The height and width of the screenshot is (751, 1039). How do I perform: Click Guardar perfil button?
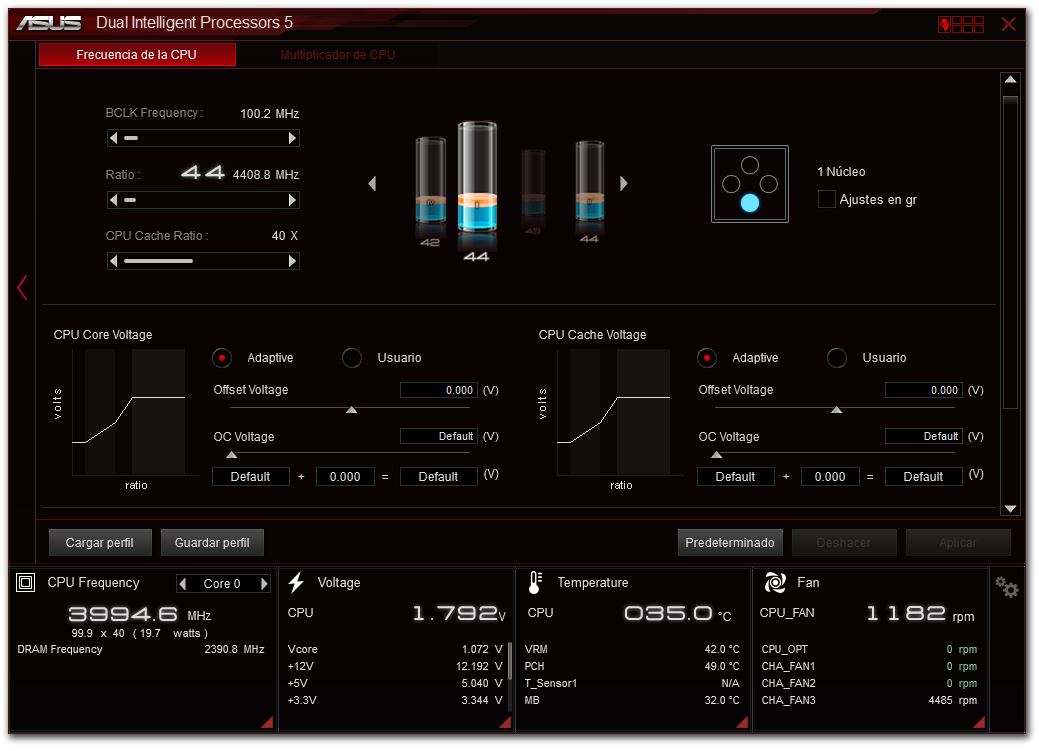[x=212, y=542]
